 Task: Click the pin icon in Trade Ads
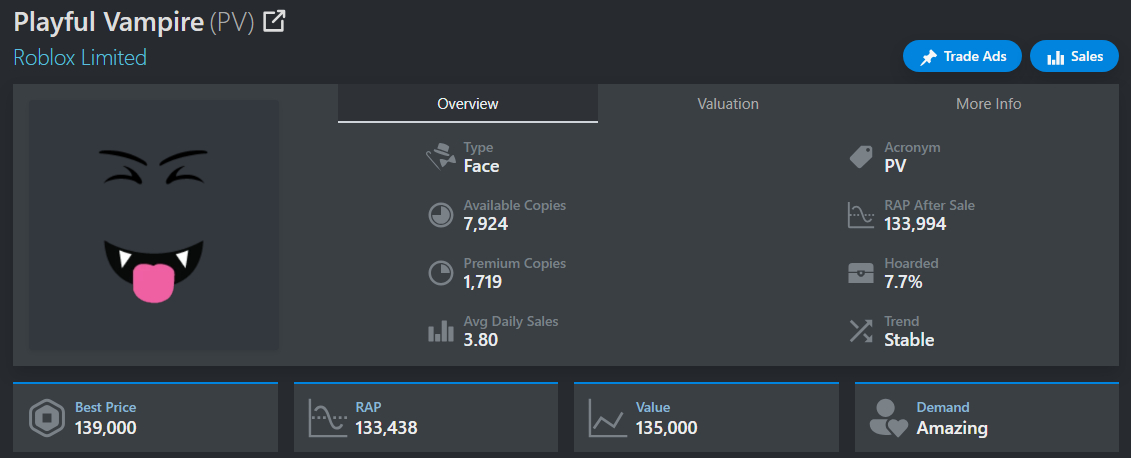tap(929, 57)
